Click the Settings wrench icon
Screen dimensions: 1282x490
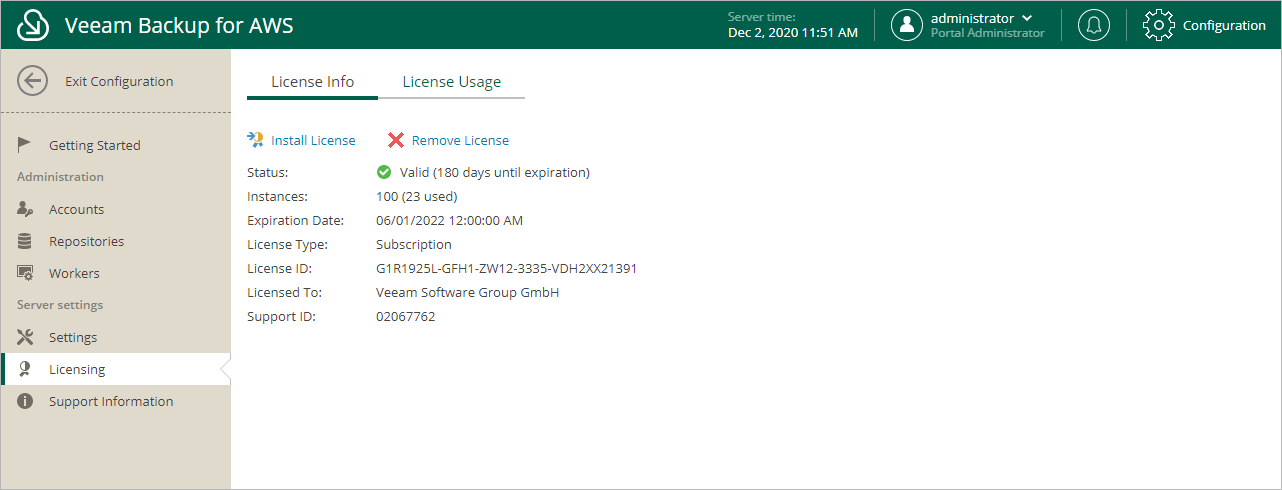tap(26, 337)
